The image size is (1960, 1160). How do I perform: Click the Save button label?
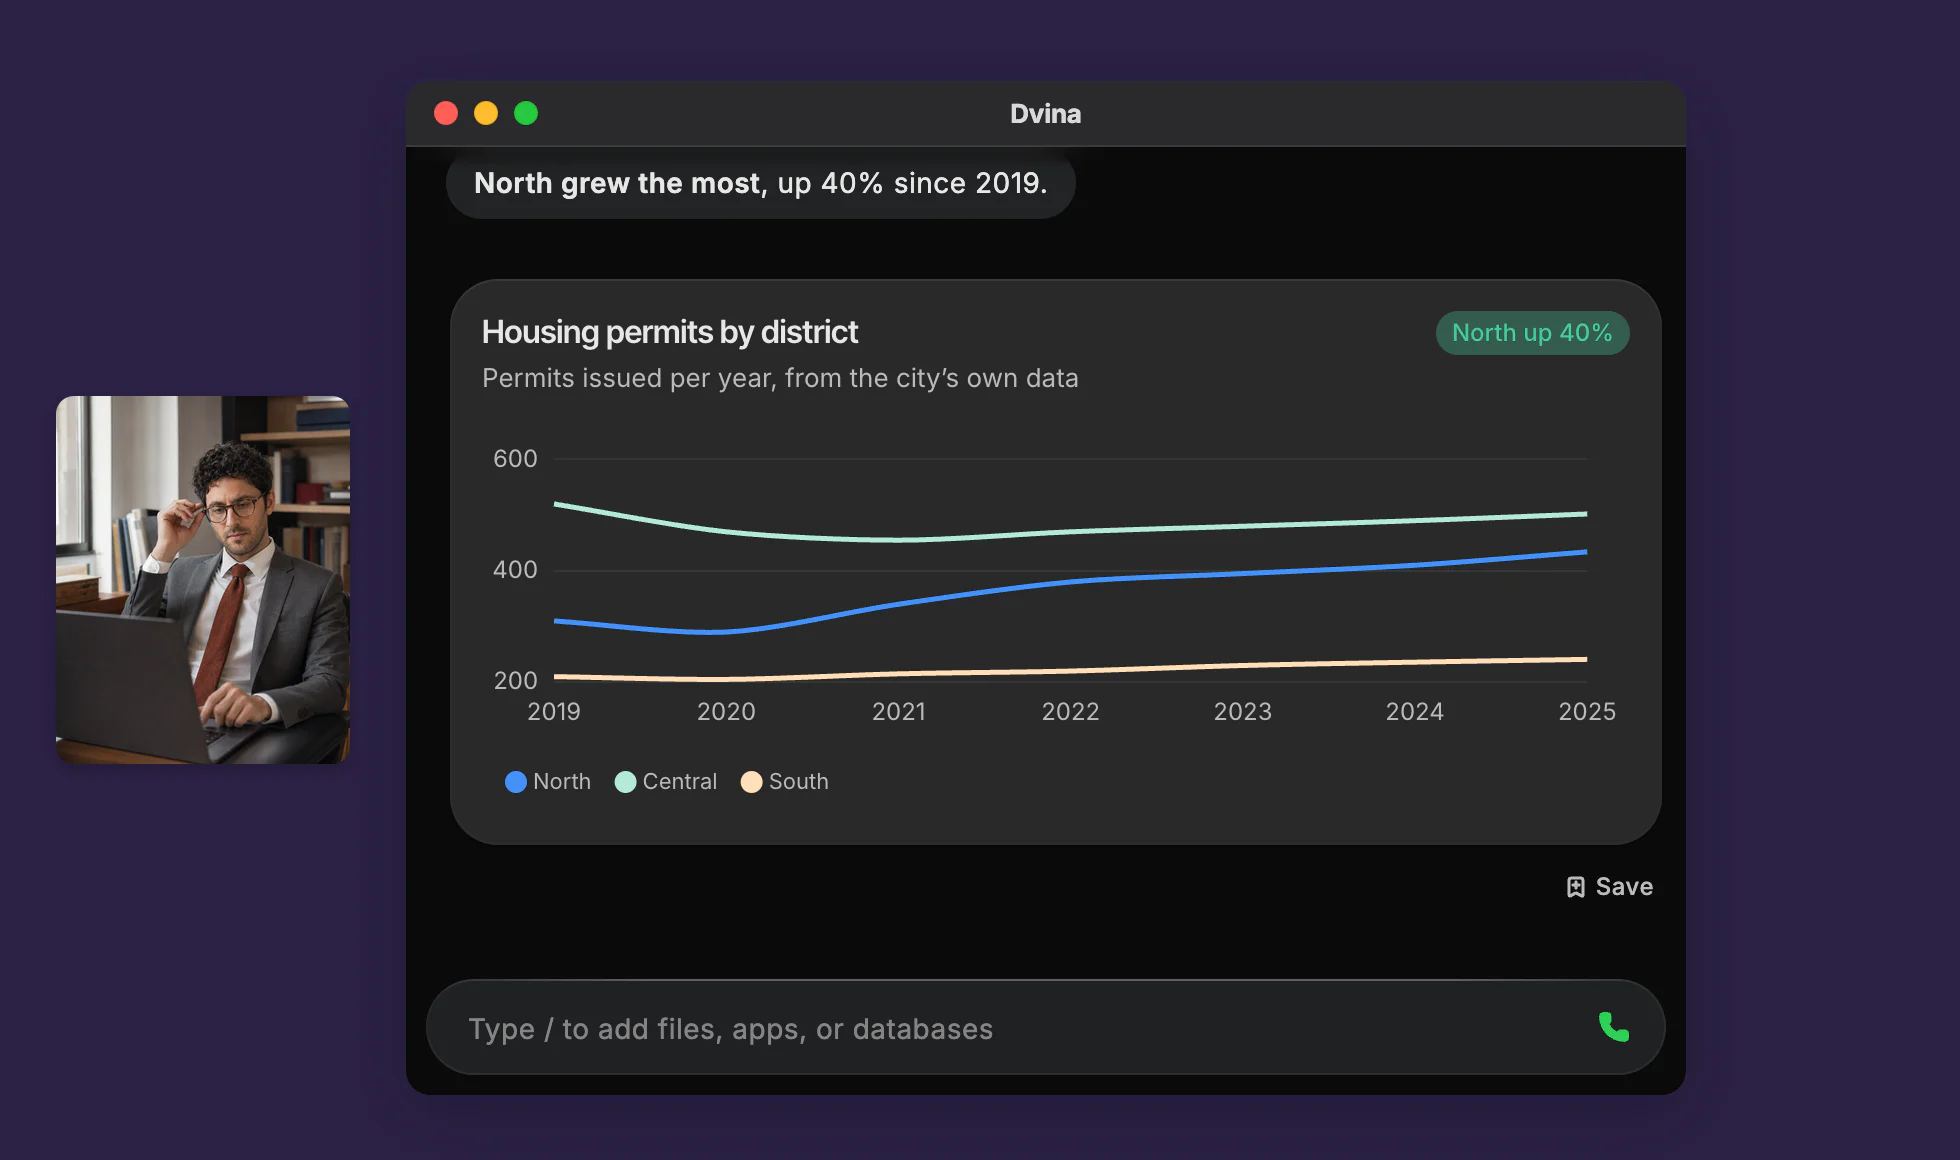pyautogui.click(x=1624, y=887)
